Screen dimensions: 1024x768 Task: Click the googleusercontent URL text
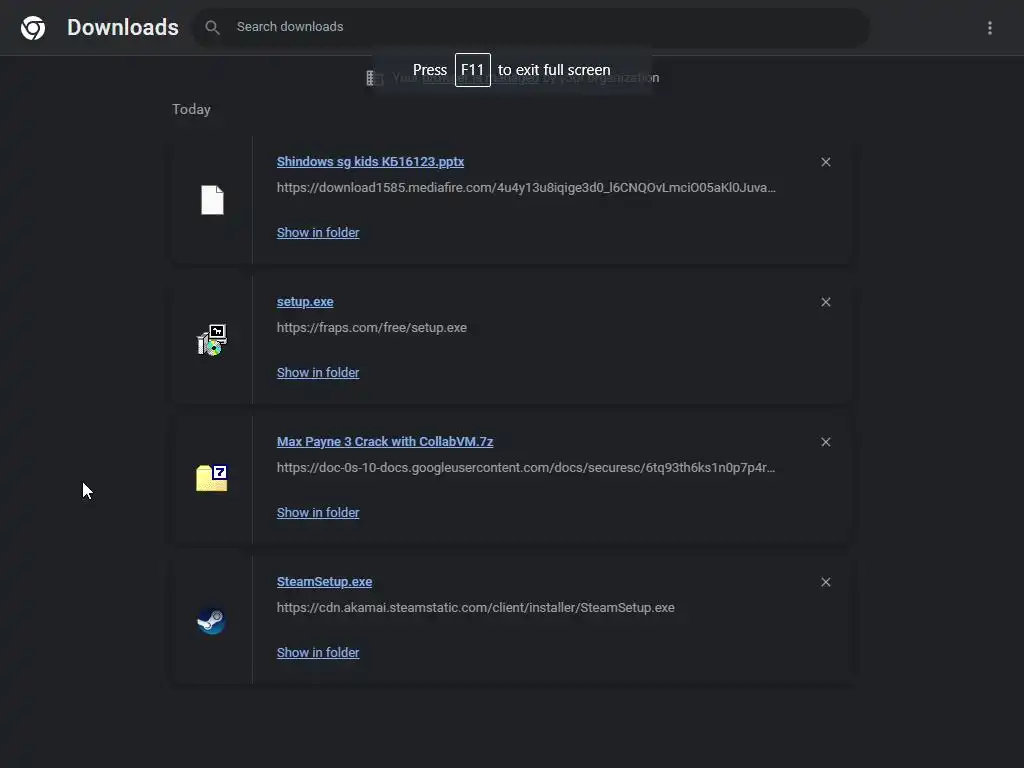[x=526, y=468]
